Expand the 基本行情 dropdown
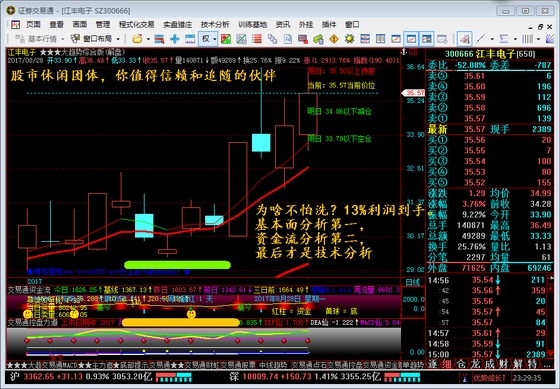The image size is (560, 389). click(62, 39)
